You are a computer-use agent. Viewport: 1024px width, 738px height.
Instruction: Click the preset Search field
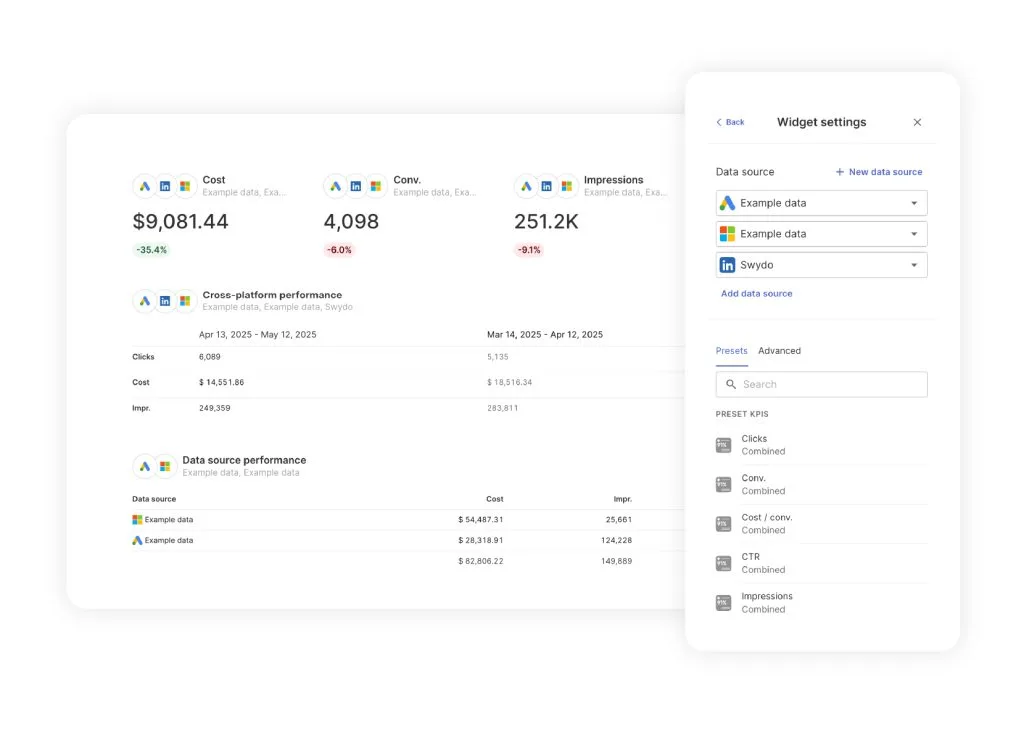click(x=822, y=385)
